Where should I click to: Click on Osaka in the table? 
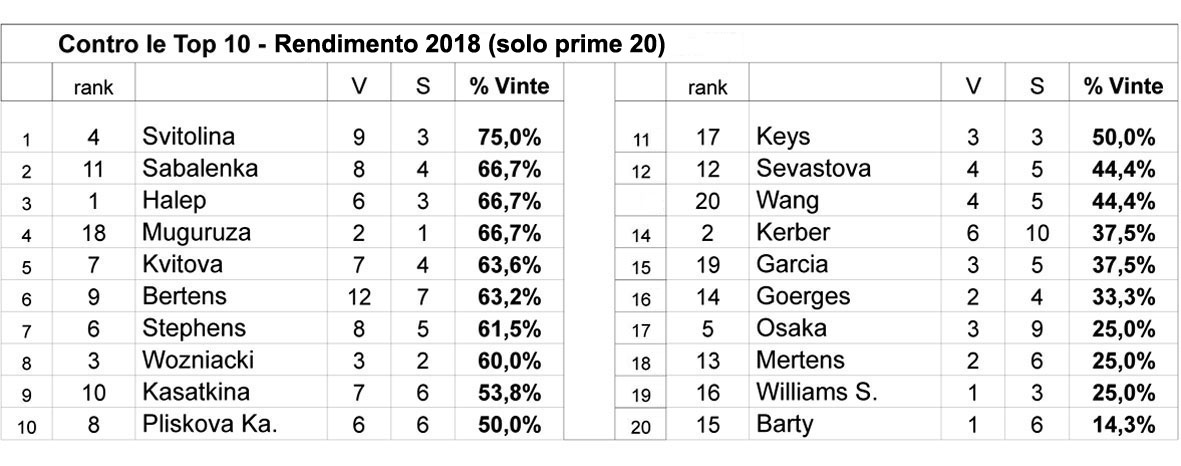[790, 329]
